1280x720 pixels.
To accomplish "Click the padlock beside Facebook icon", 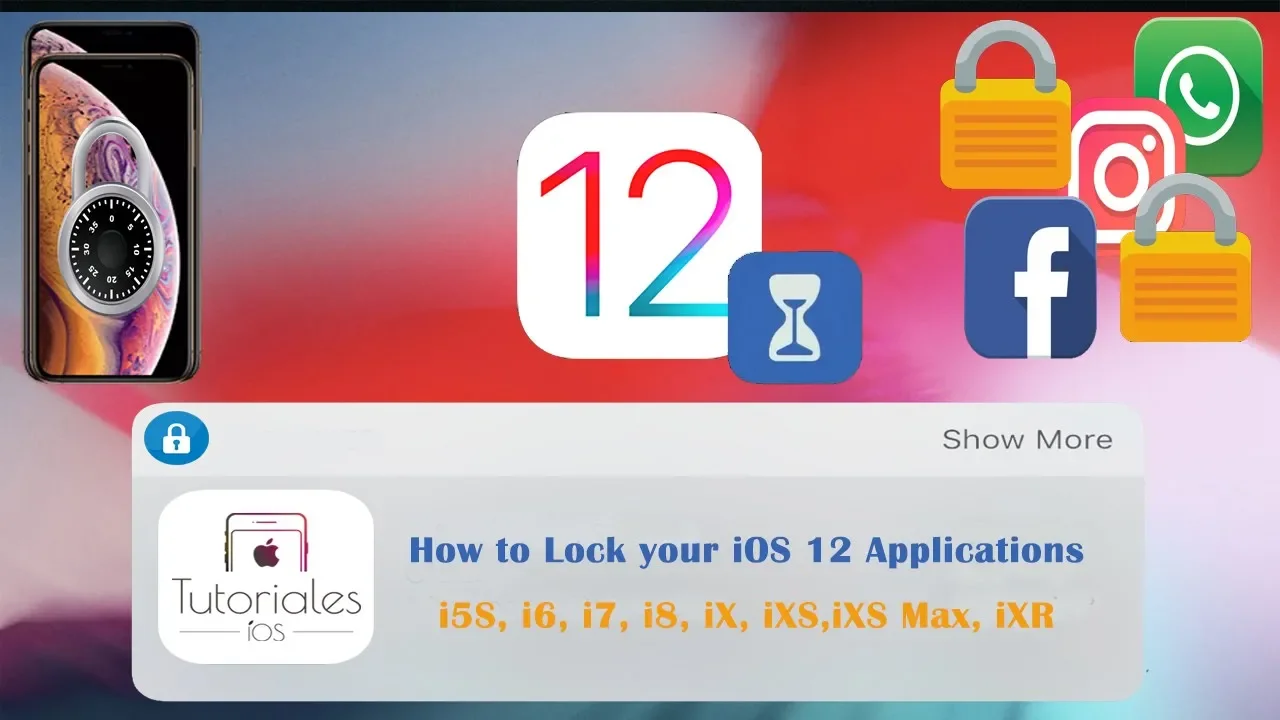I will pos(1186,258).
